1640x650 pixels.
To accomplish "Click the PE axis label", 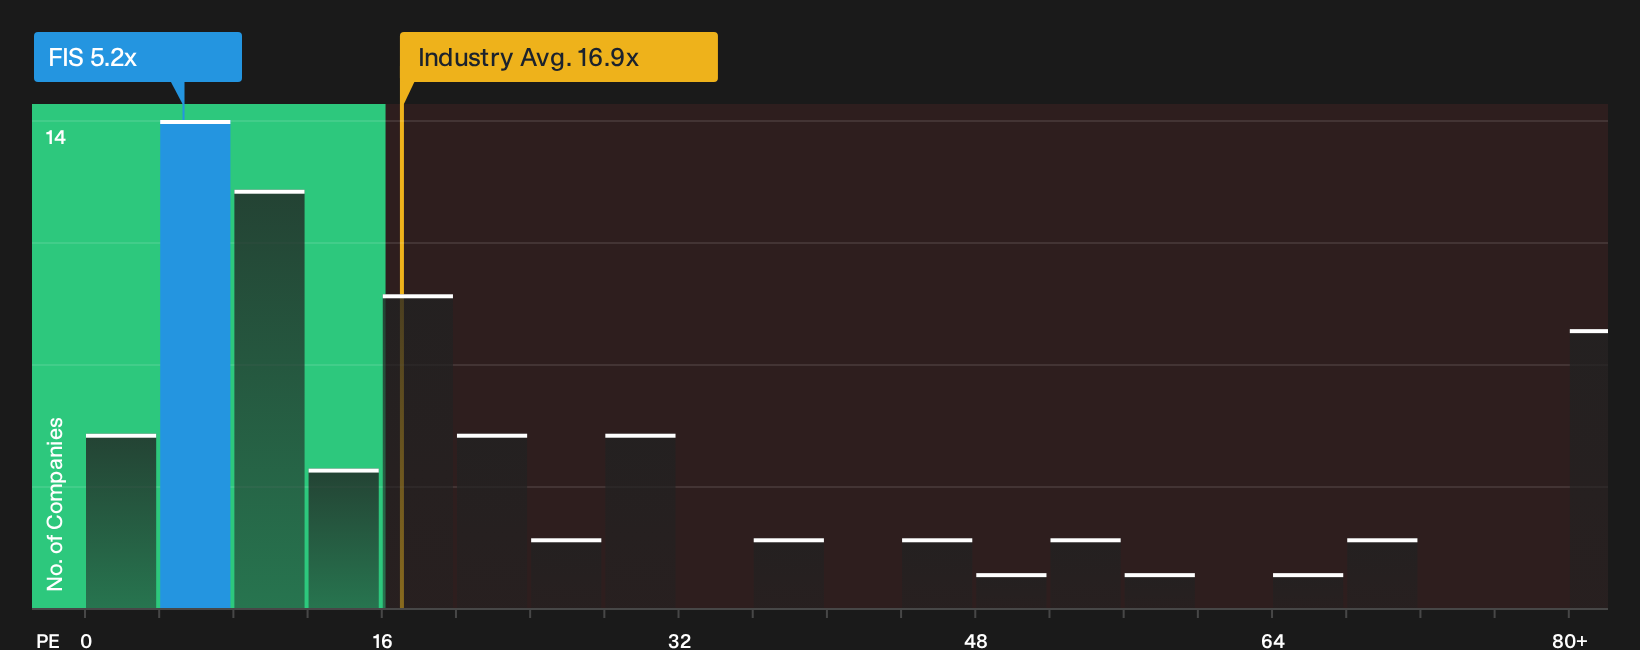I will pos(48,640).
